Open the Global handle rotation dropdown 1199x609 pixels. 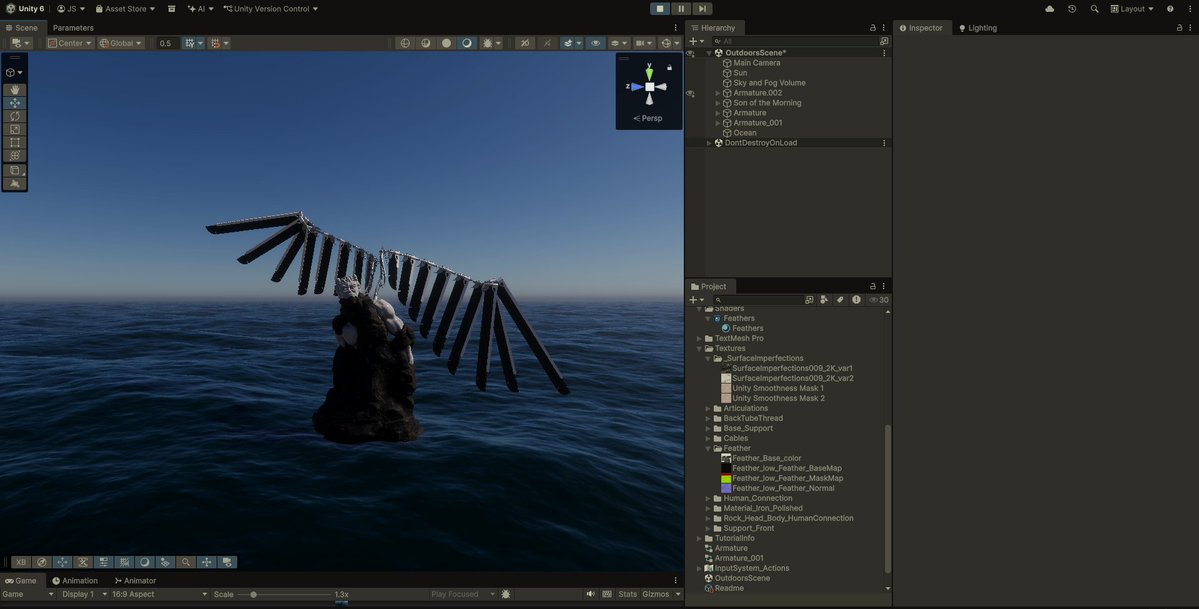(x=121, y=43)
